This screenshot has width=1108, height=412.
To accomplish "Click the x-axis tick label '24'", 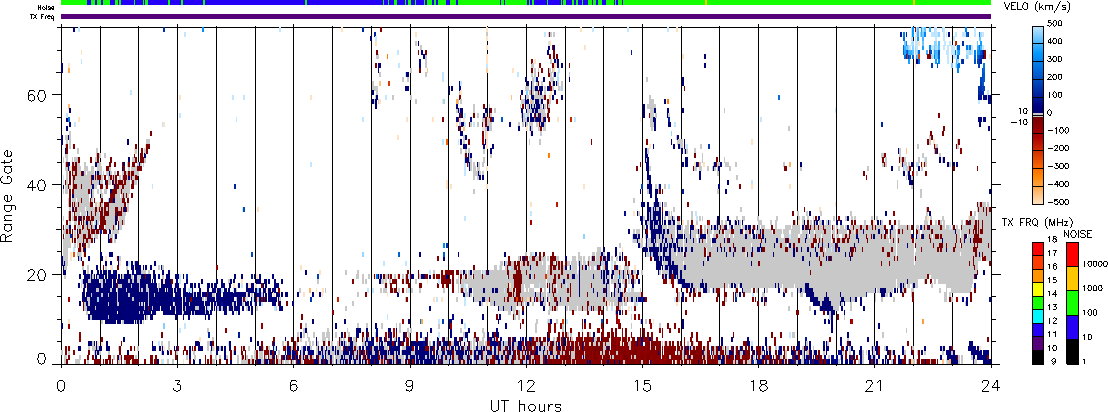I will 991,387.
